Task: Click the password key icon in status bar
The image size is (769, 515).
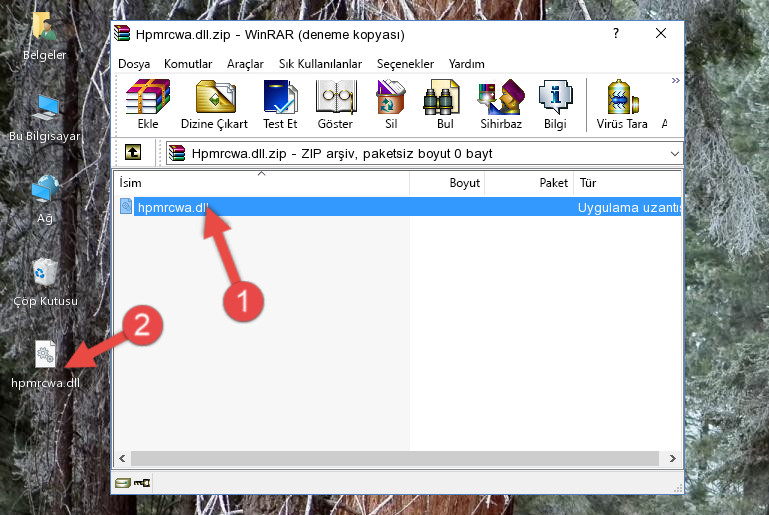Action: click(x=142, y=483)
